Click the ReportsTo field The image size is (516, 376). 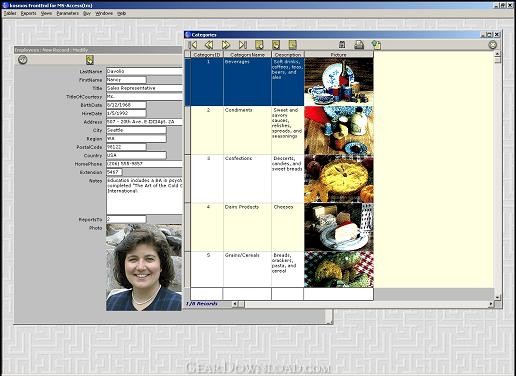click(x=126, y=219)
